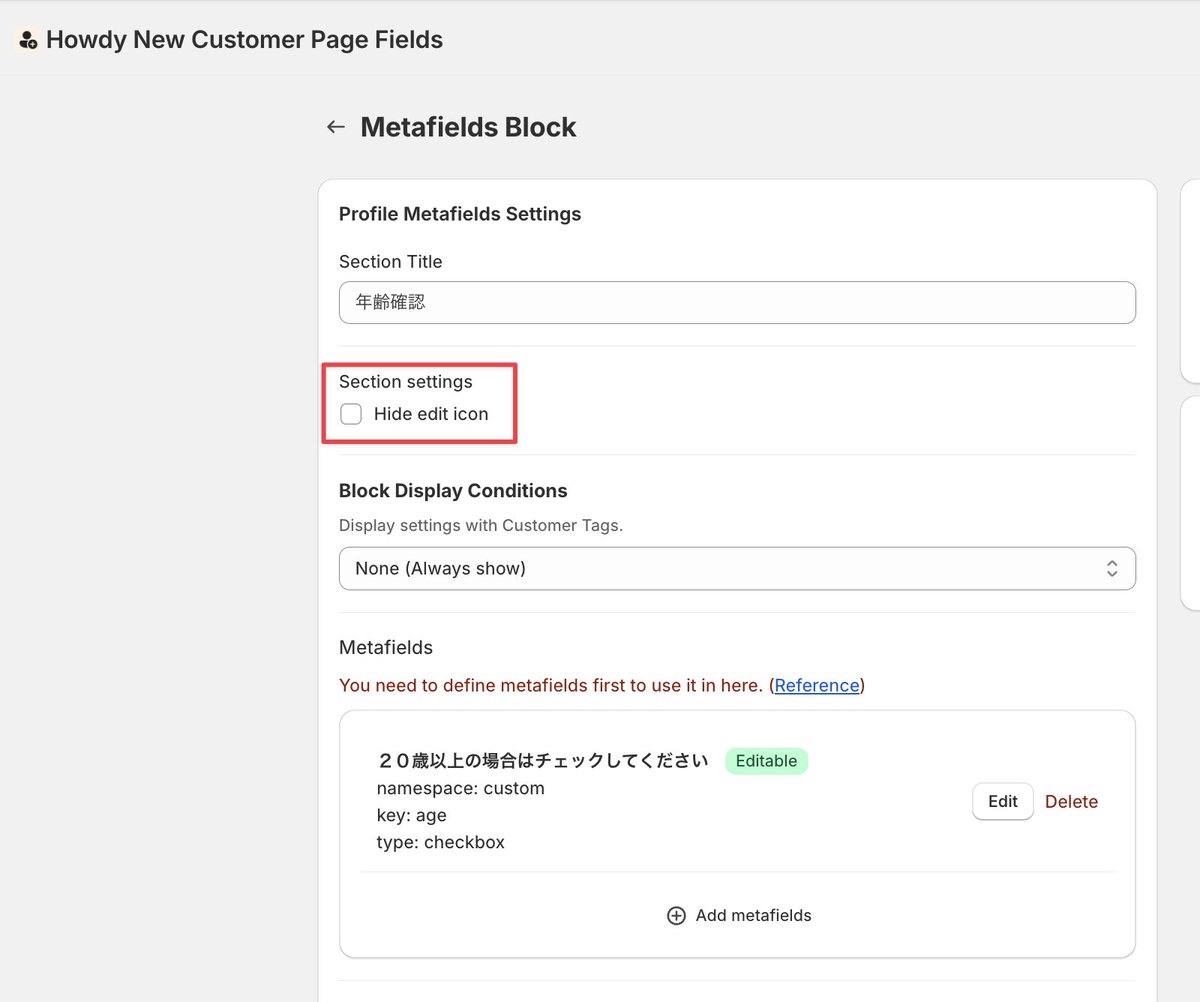This screenshot has width=1200, height=1002.
Task: Click the 'key: age' text
Action: [411, 815]
